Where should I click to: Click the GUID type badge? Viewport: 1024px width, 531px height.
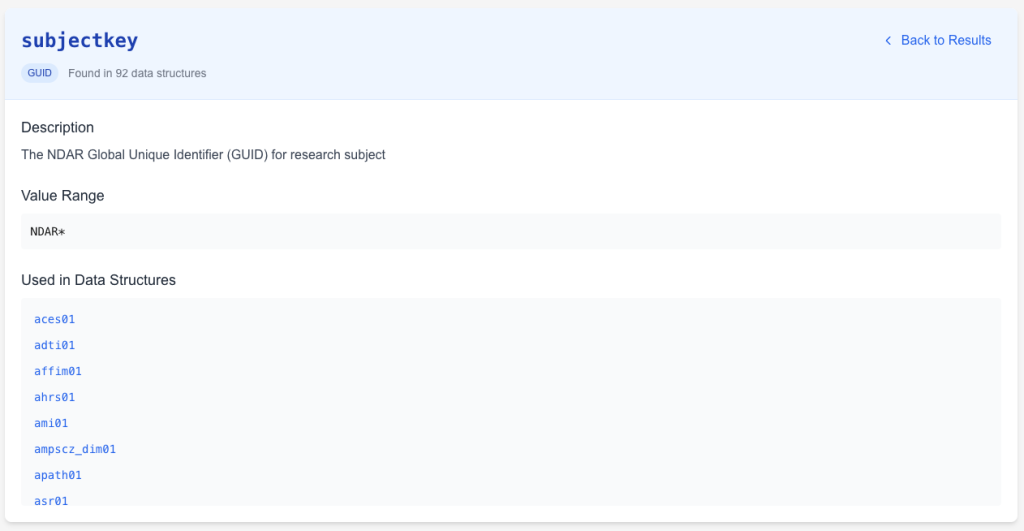point(40,73)
